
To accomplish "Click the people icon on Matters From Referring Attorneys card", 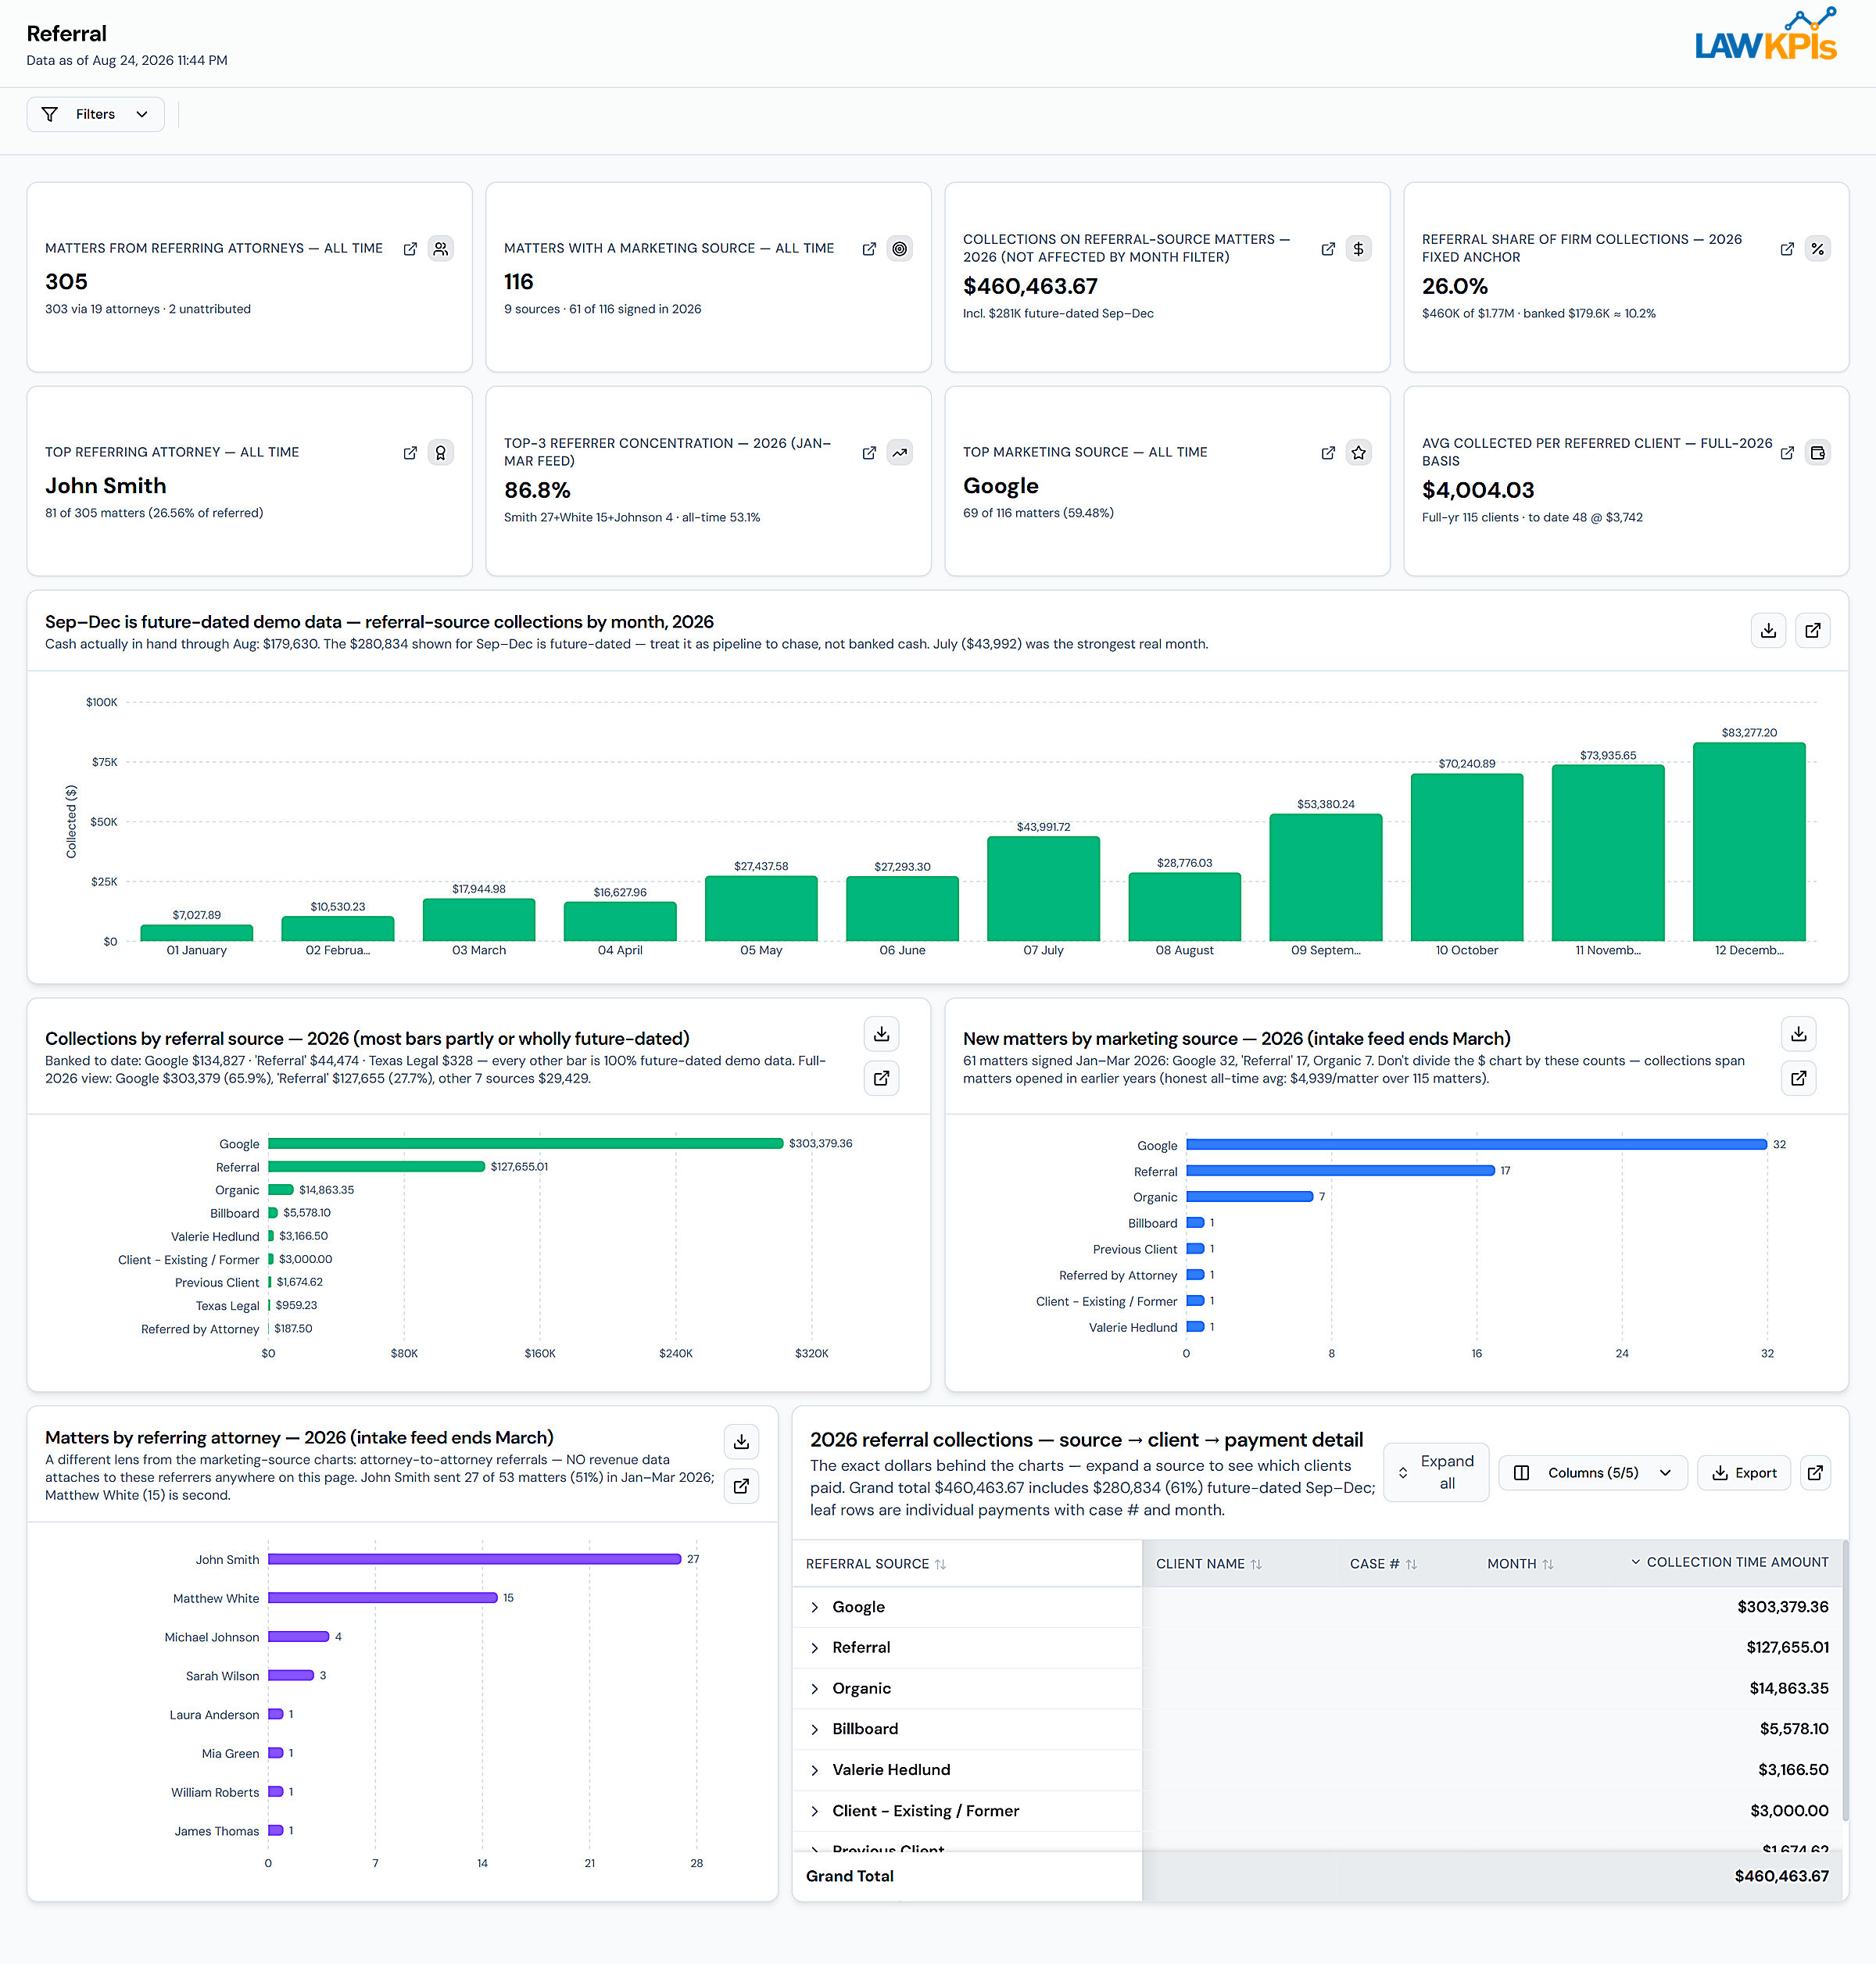I will (441, 249).
